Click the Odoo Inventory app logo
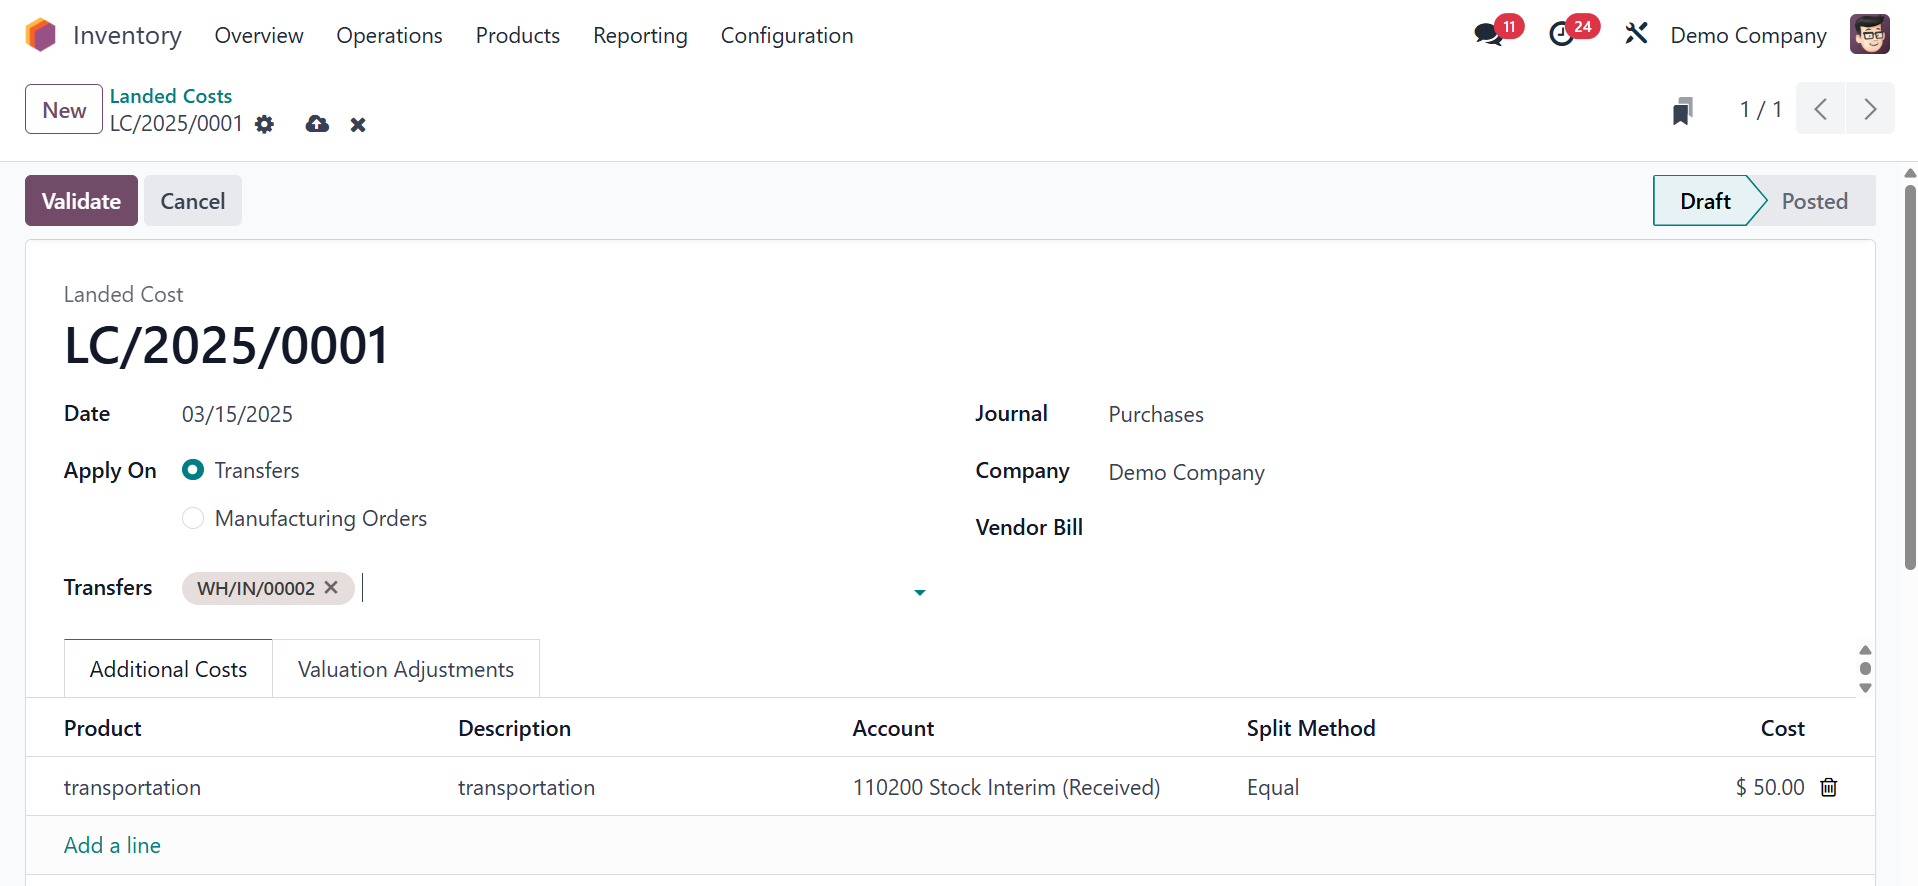Screen dimensions: 1918x886 [40, 35]
